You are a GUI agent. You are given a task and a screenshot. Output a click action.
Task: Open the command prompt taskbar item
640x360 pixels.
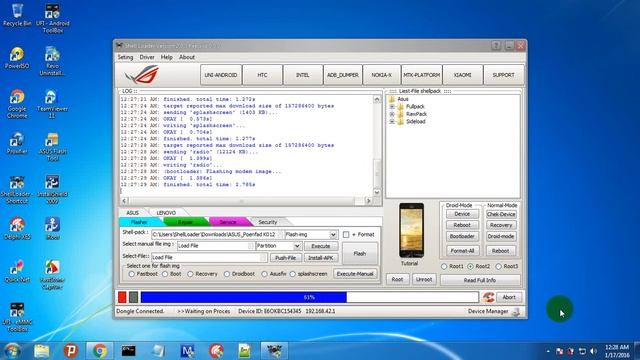(x=129, y=351)
